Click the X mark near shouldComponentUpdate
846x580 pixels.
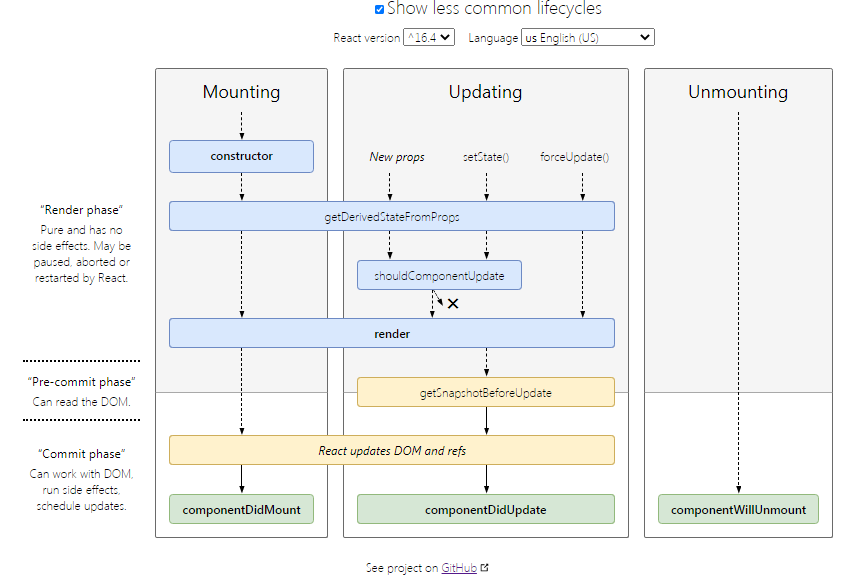(x=452, y=303)
